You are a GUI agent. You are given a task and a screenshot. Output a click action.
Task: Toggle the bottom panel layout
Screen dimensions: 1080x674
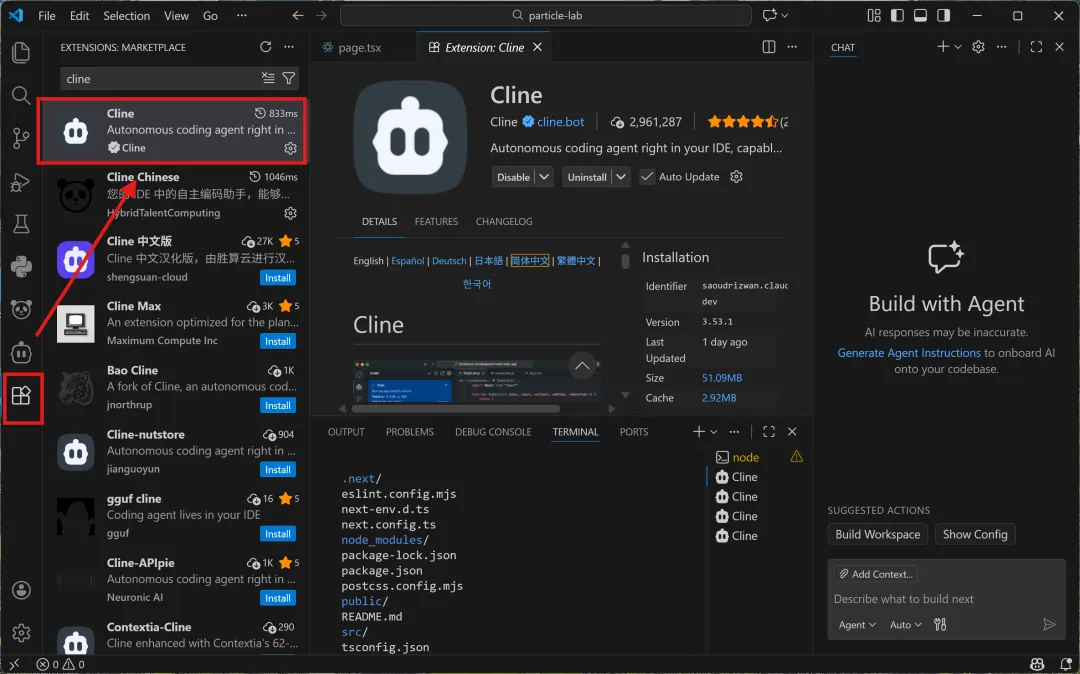[920, 15]
